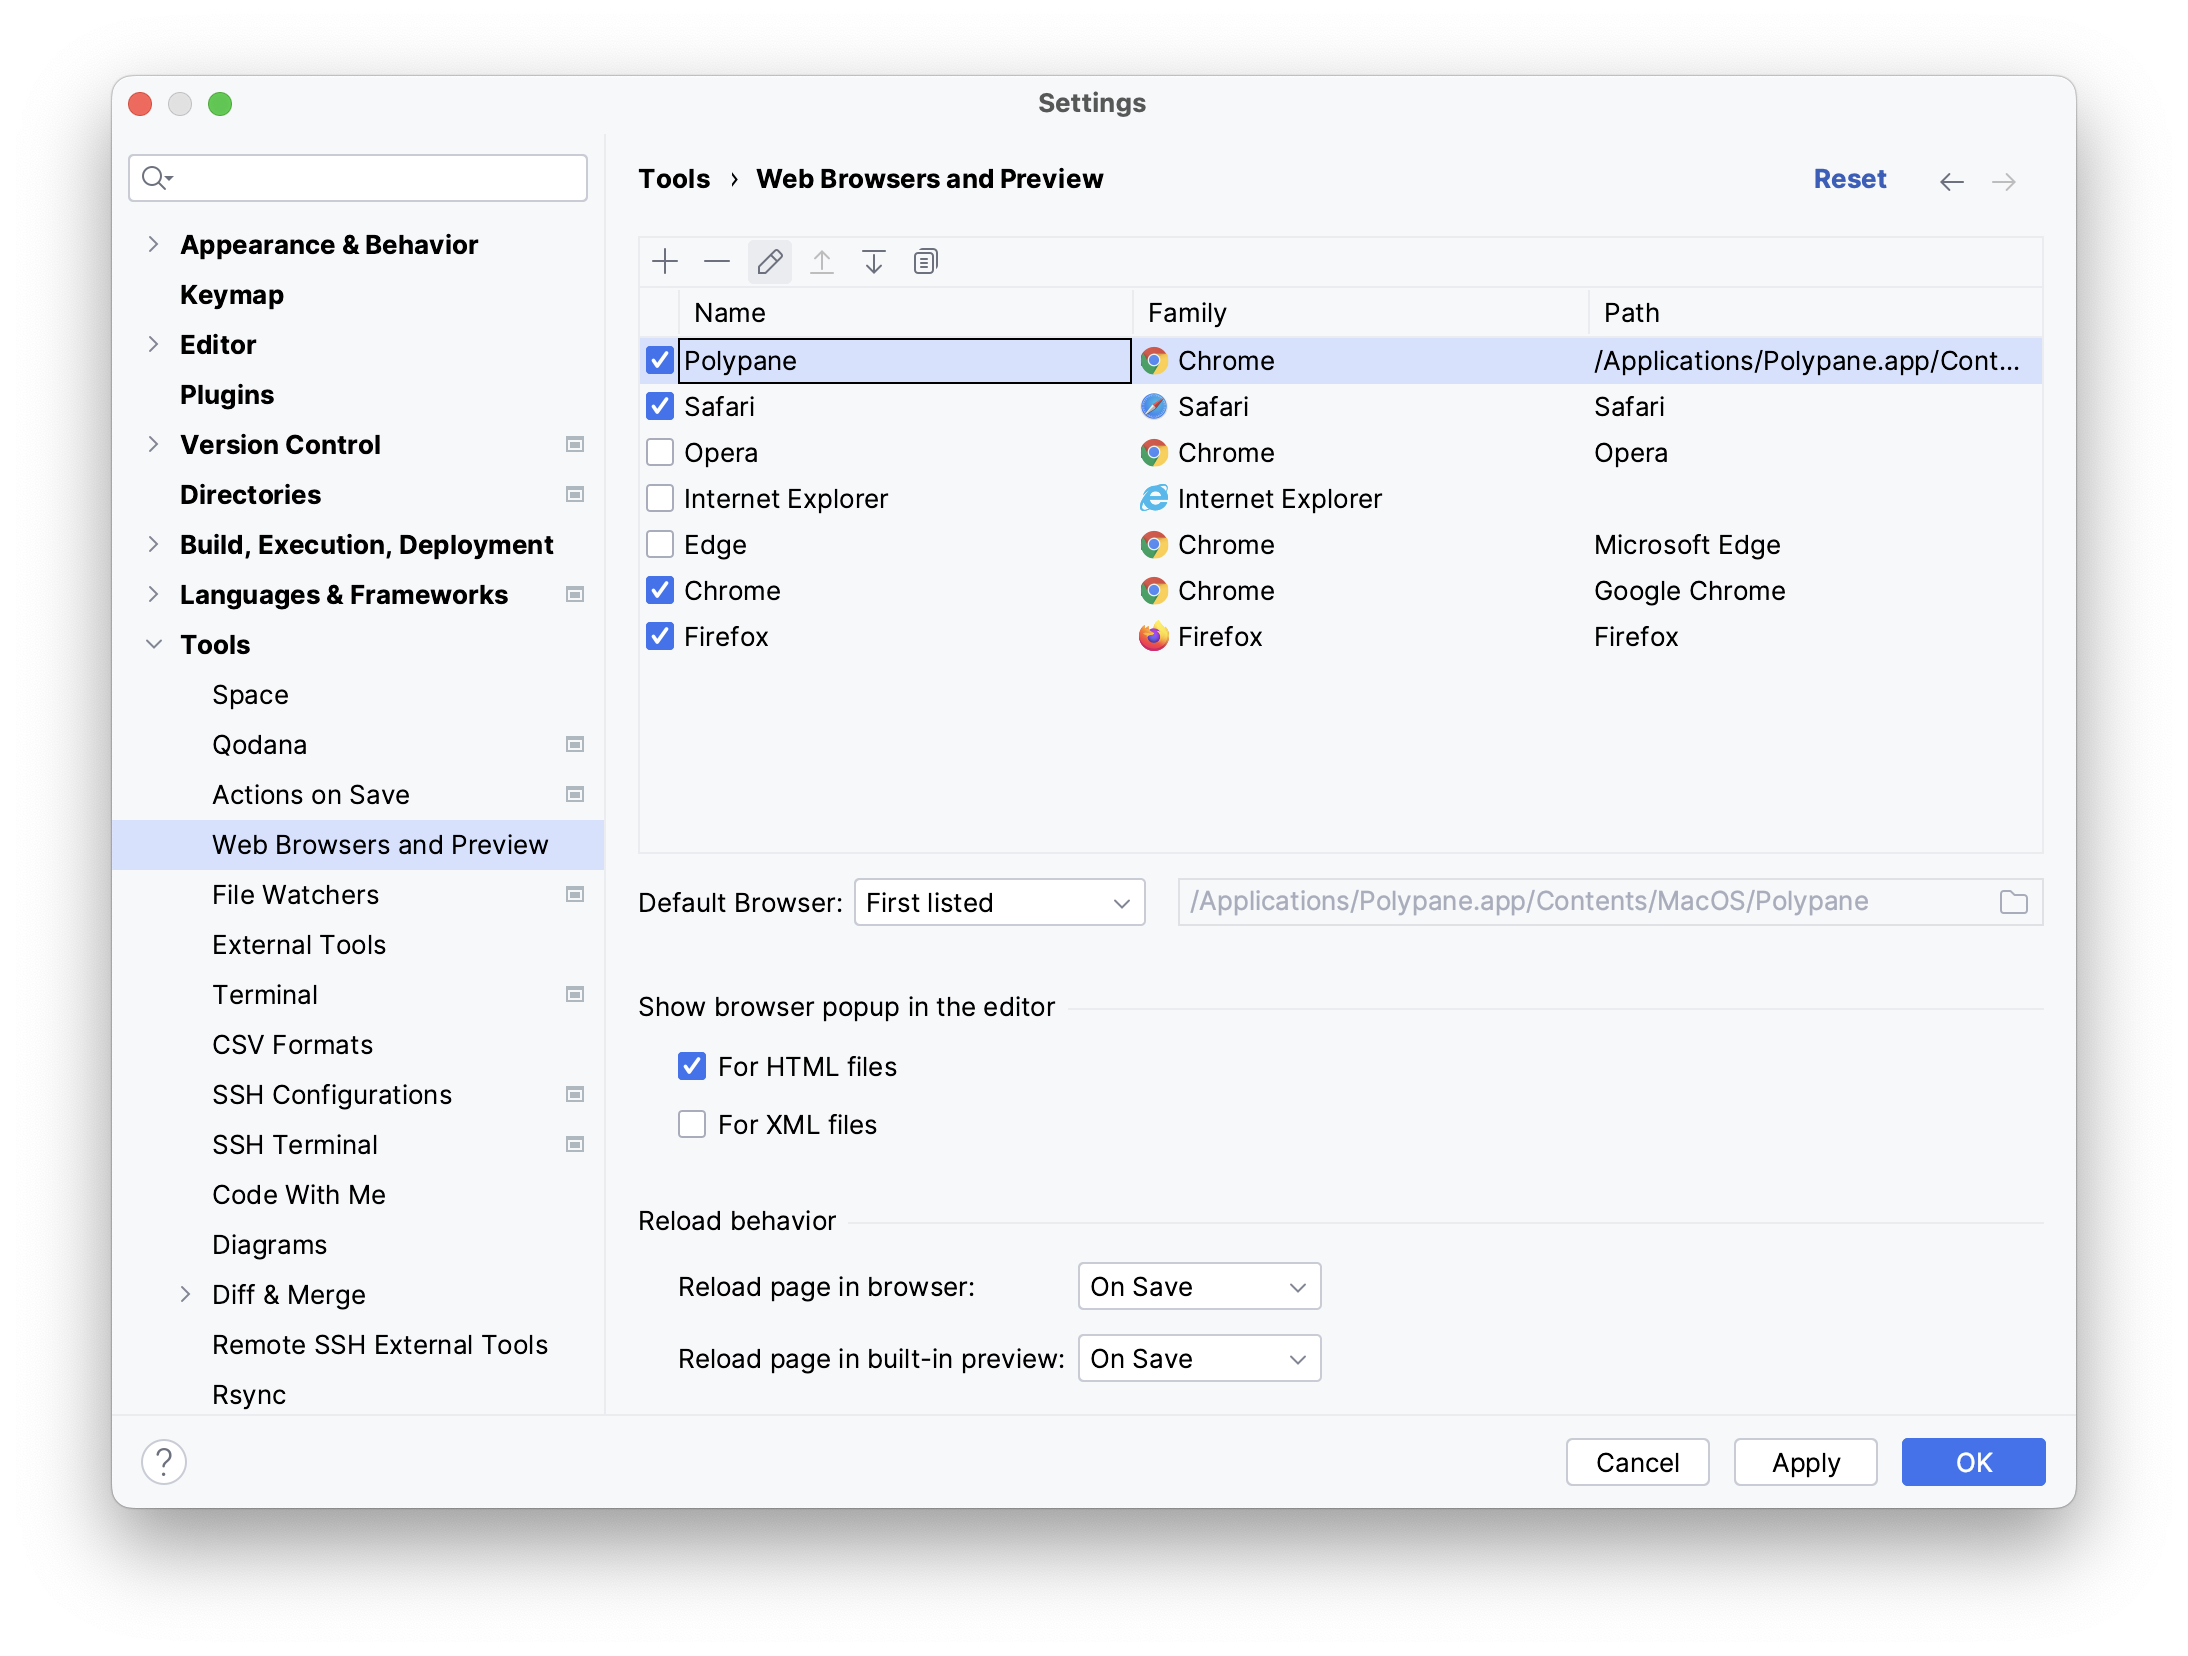Click the Move Down arrow icon
2188x1656 pixels.
[874, 262]
